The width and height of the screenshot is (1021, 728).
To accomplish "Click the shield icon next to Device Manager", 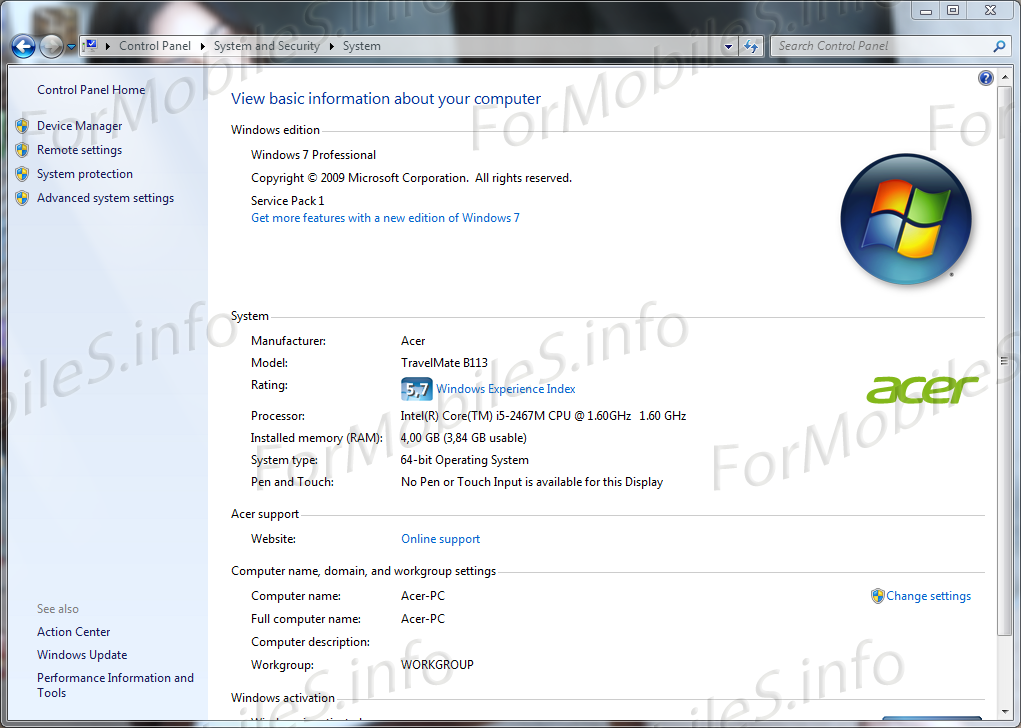I will click(22, 126).
